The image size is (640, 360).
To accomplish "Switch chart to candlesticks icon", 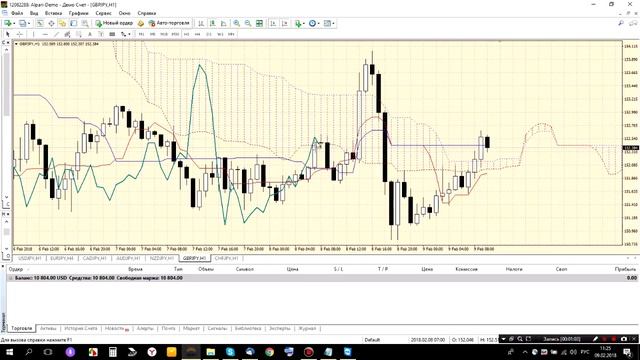I will (x=212, y=23).
